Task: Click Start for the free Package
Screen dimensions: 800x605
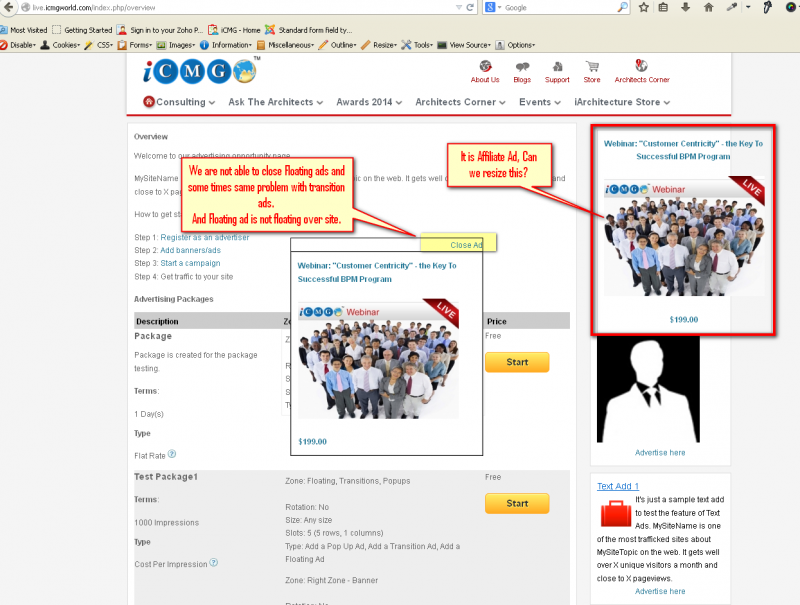Action: click(x=517, y=362)
